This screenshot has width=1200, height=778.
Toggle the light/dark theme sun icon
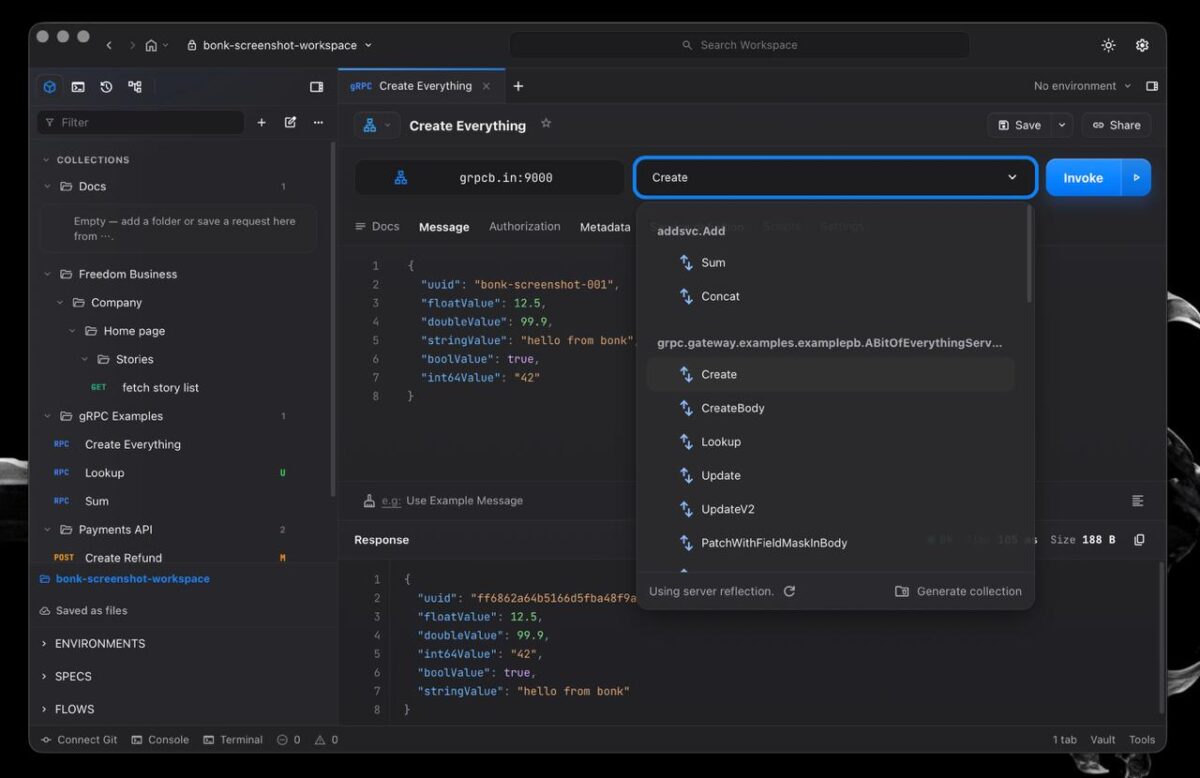[x=1108, y=45]
